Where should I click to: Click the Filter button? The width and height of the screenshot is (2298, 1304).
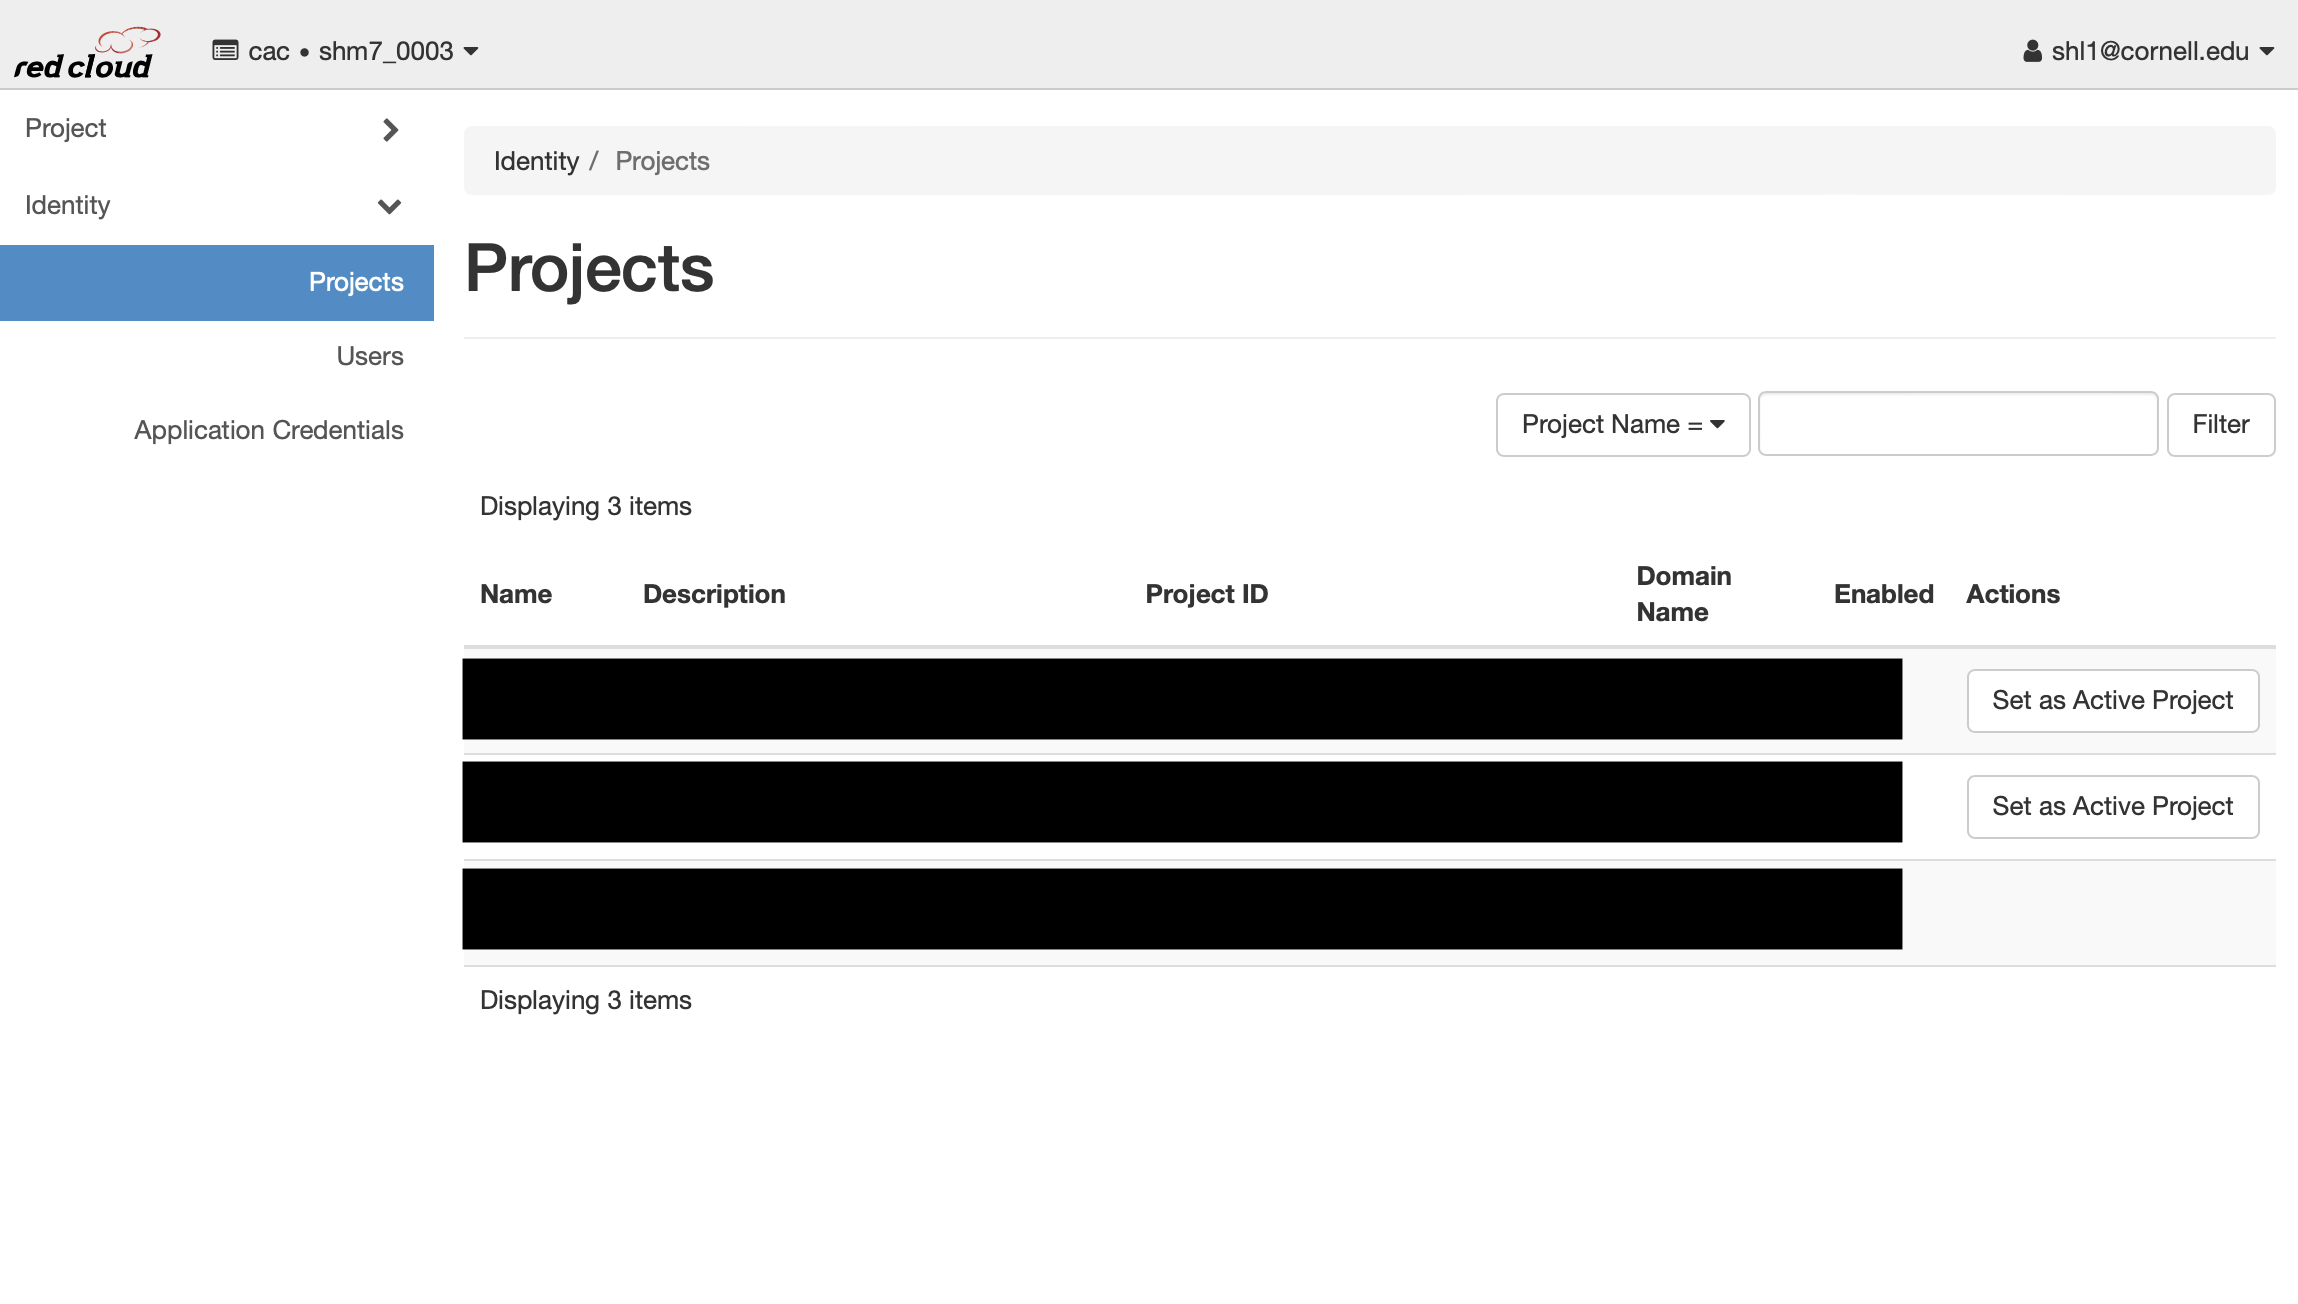pyautogui.click(x=2219, y=425)
